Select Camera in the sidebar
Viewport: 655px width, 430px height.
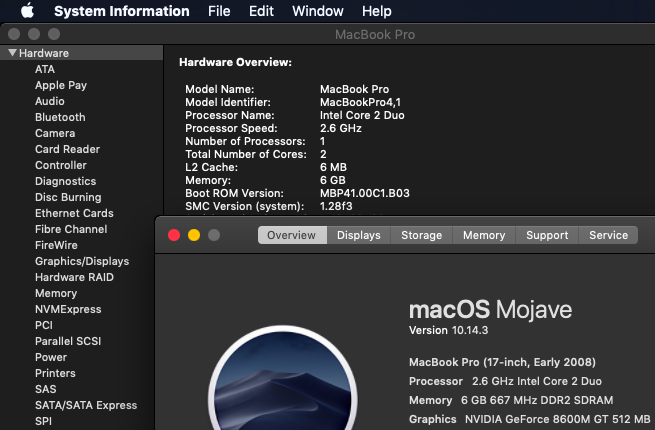pyautogui.click(x=55, y=133)
